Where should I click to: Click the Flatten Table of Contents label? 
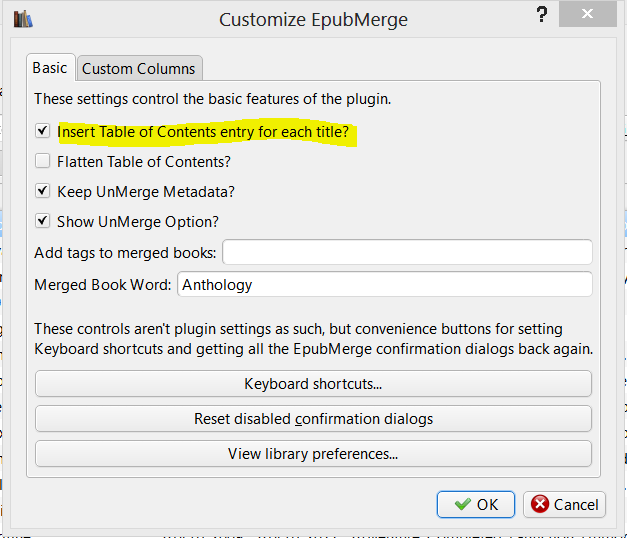(144, 161)
